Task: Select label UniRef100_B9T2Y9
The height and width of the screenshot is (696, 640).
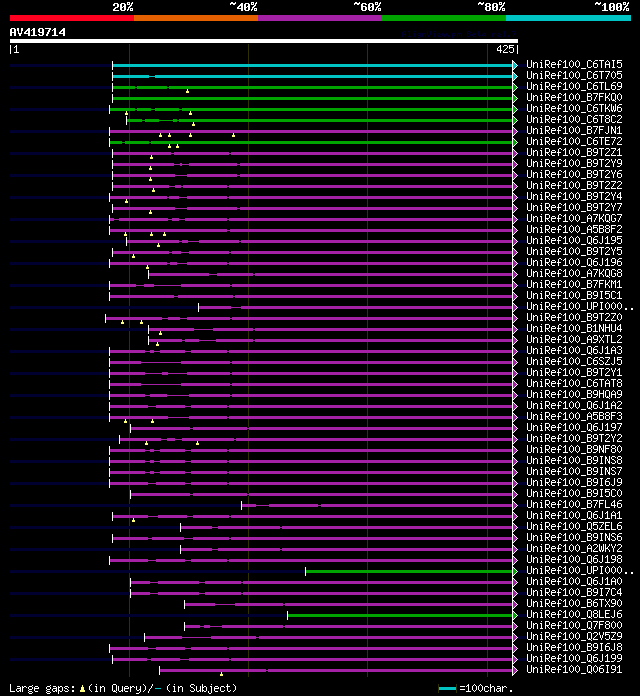Action: 574,163
